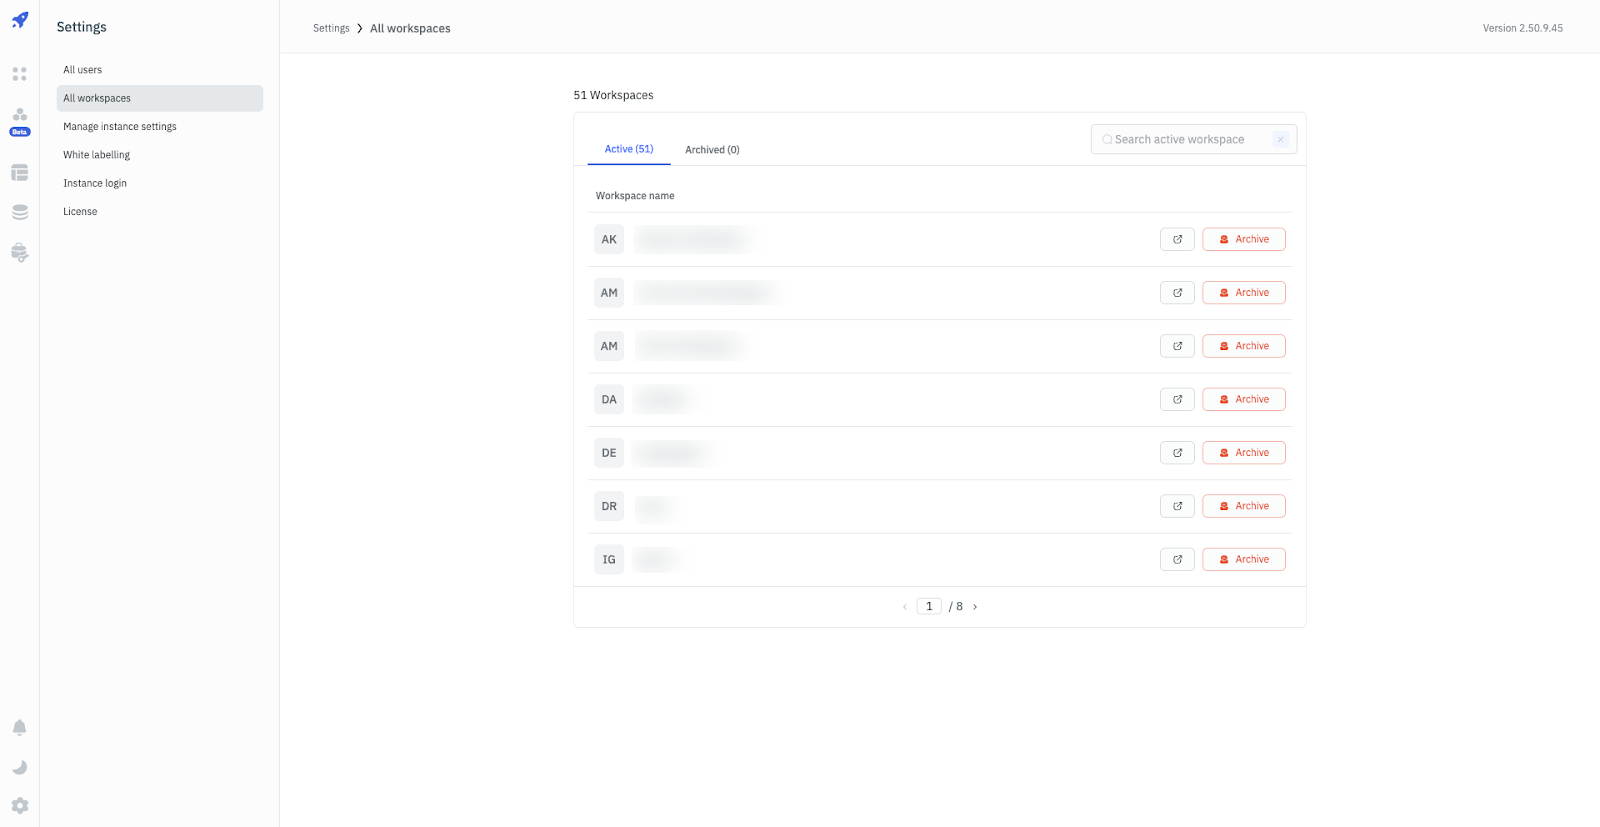Open the AK workspace via open icon
This screenshot has height=827, width=1600.
pos(1177,240)
